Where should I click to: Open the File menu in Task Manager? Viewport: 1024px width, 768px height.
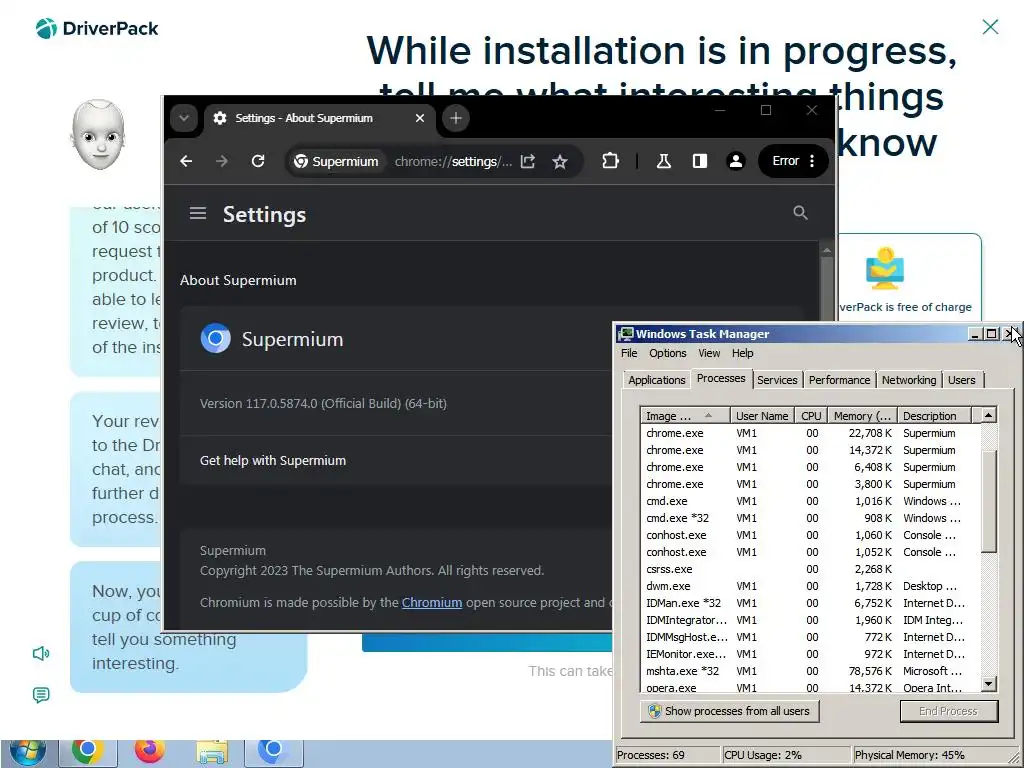(x=629, y=353)
